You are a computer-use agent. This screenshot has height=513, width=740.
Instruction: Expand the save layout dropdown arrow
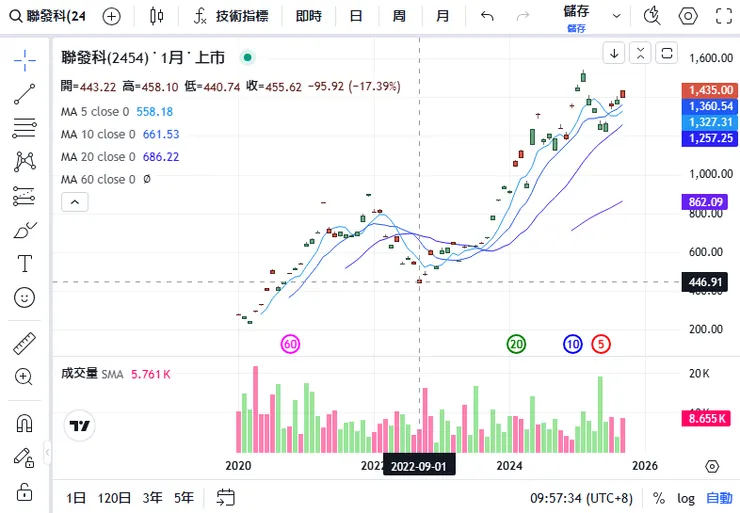point(616,17)
